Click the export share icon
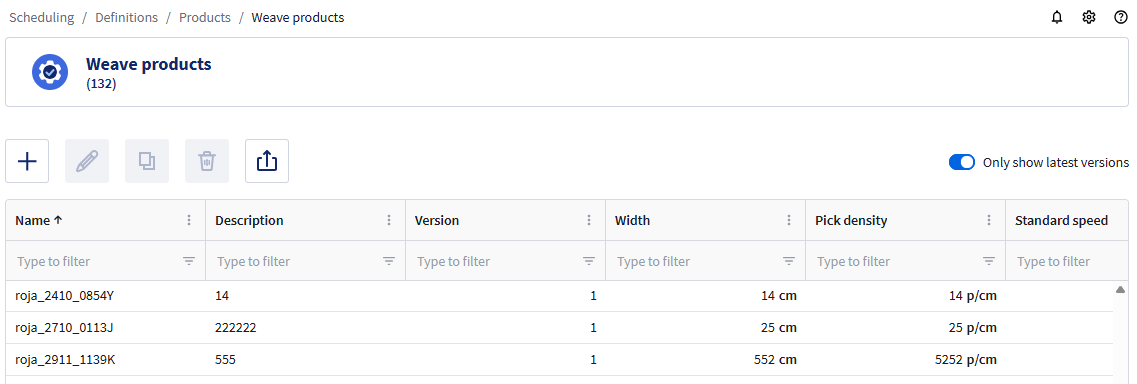The height and width of the screenshot is (384, 1137). point(267,161)
